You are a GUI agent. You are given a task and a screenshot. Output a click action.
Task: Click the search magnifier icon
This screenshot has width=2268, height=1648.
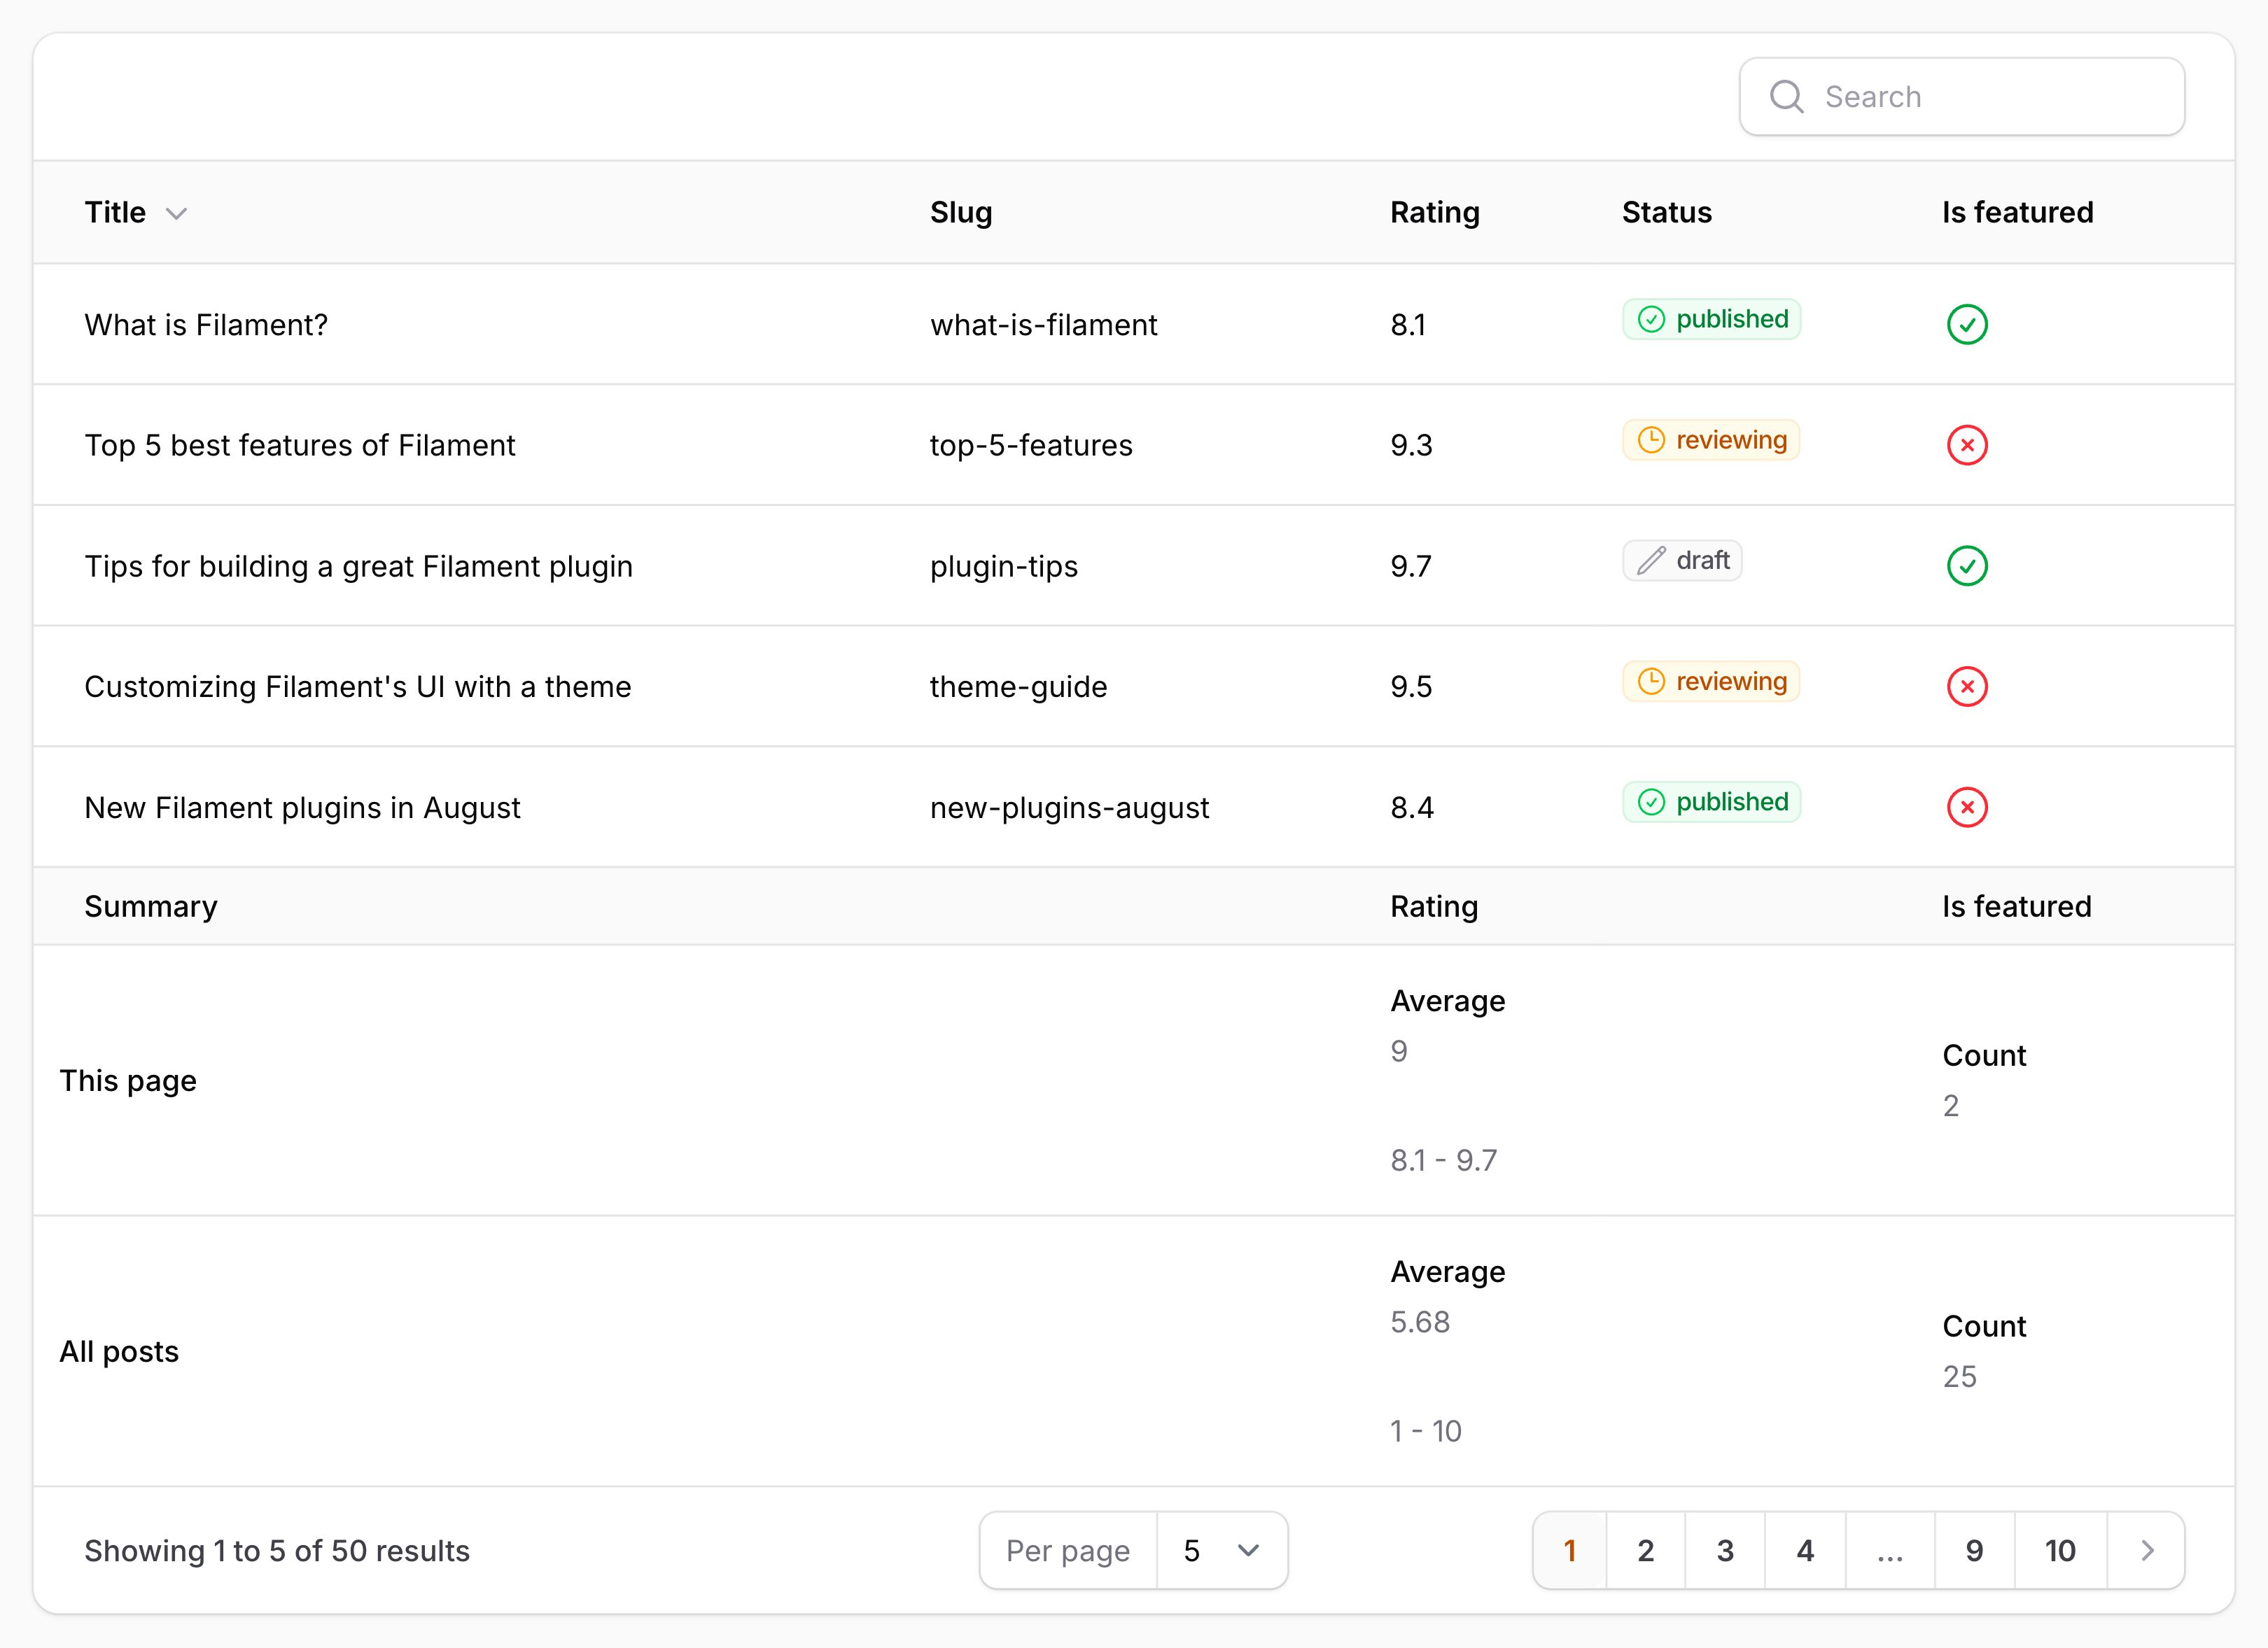[x=1787, y=96]
